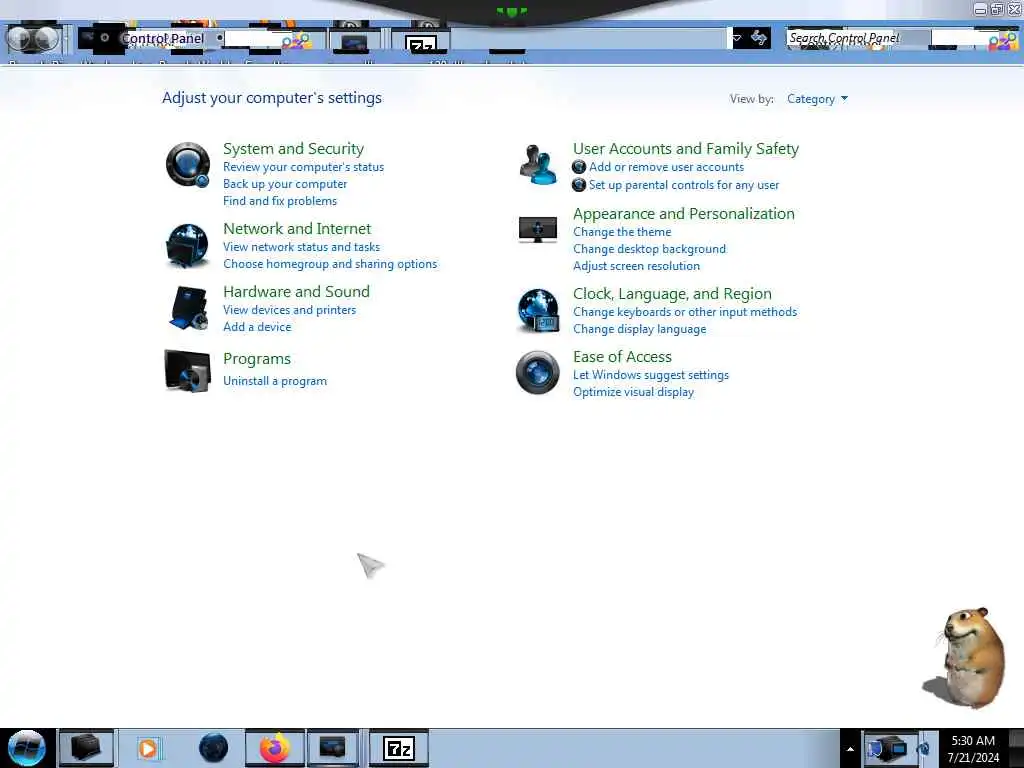1024x768 pixels.
Task: Open Network and Internet heading link
Action: [297, 229]
